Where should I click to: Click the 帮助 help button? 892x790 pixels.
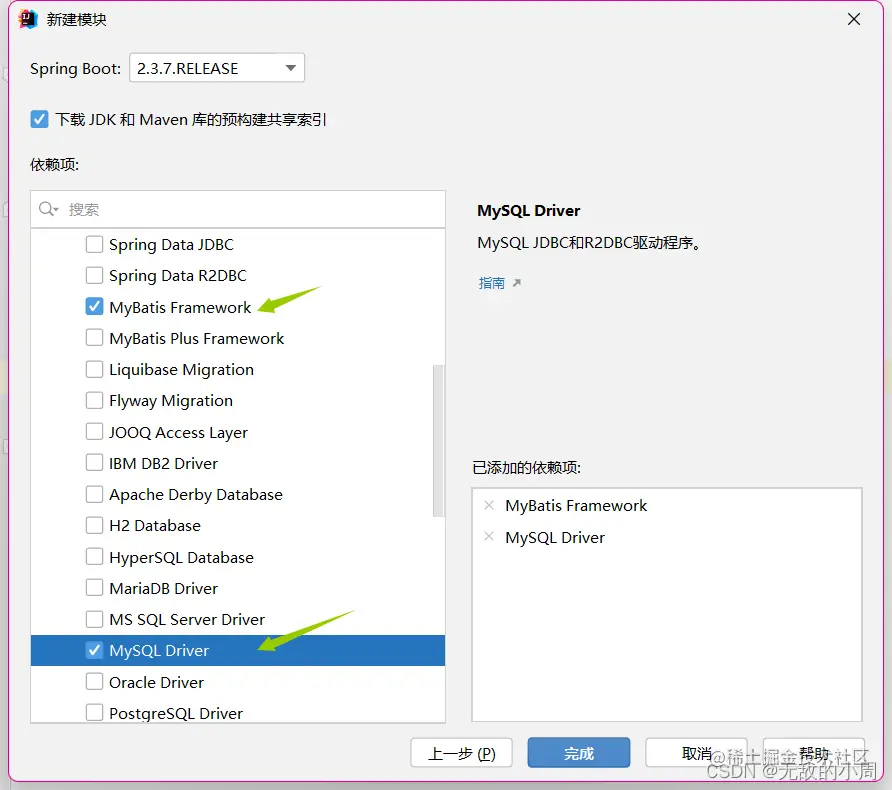point(813,753)
